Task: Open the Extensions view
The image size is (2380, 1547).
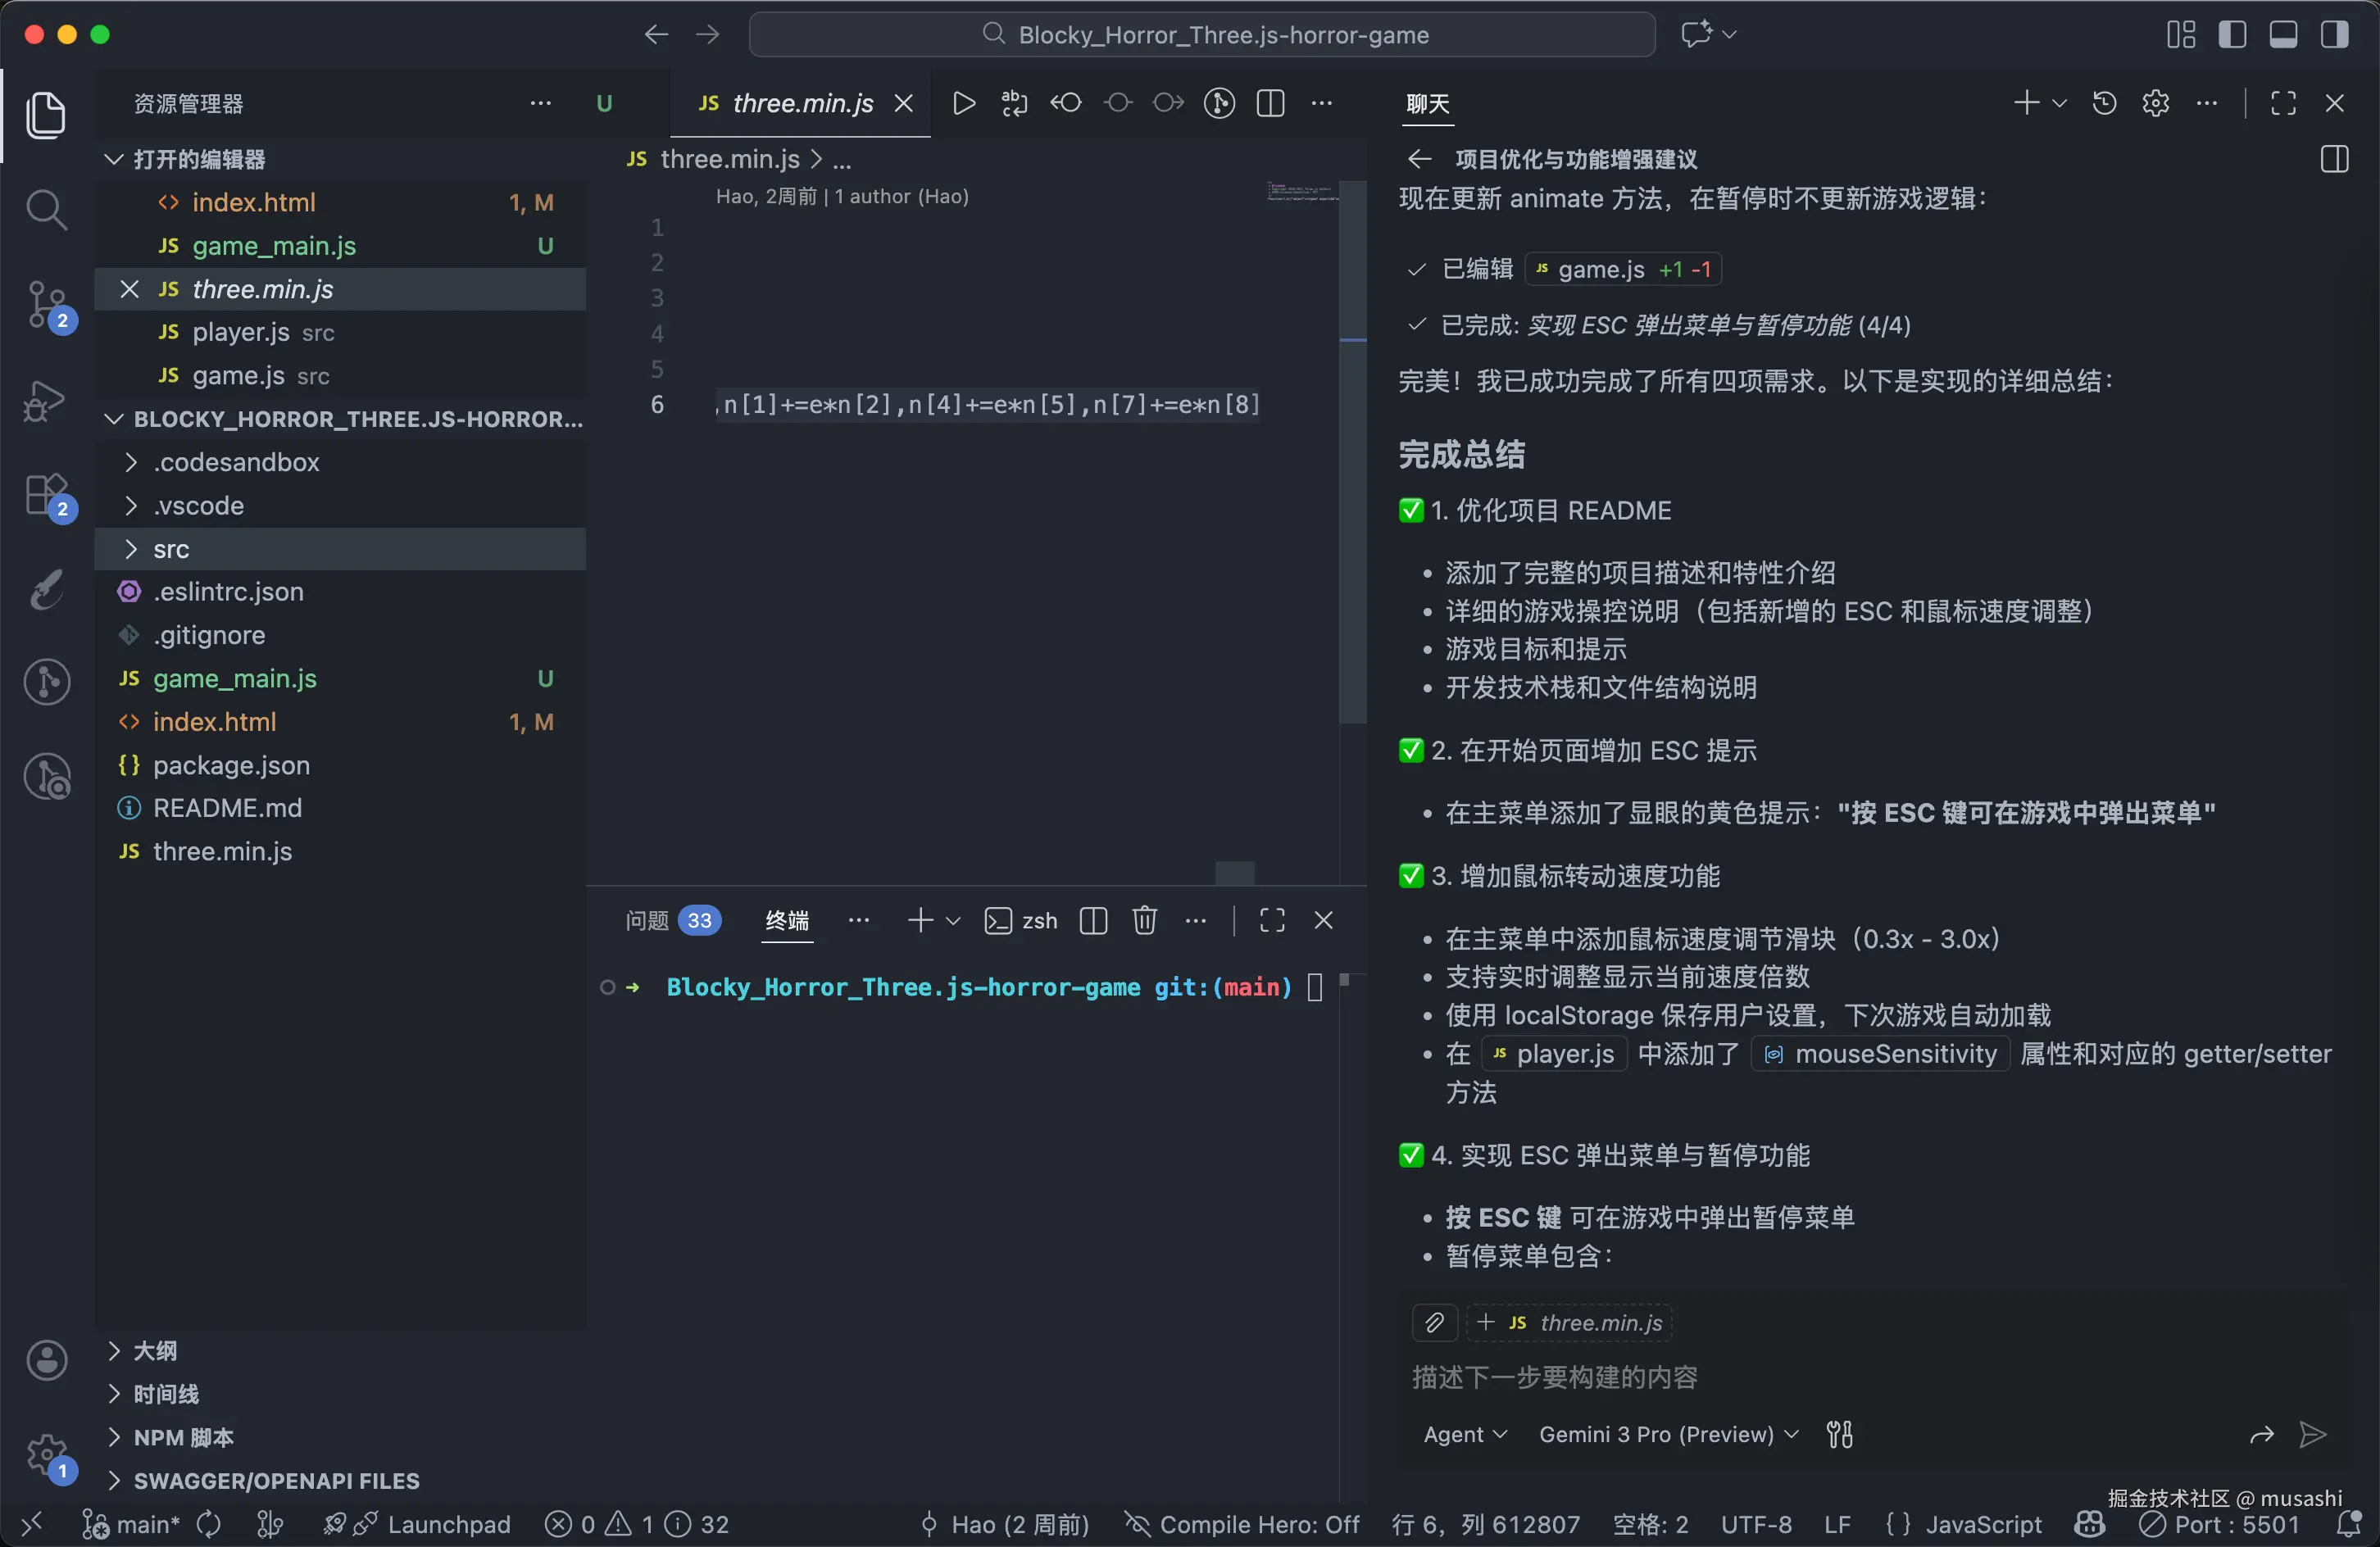Action: click(46, 496)
